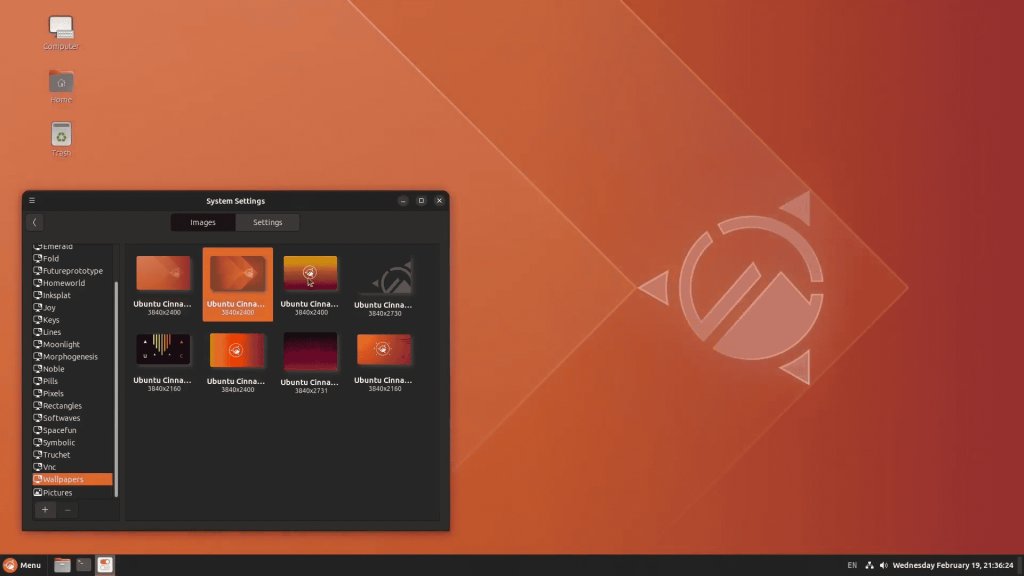1024x576 pixels.
Task: Open the Terminal launcher in the panel
Action: click(84, 565)
